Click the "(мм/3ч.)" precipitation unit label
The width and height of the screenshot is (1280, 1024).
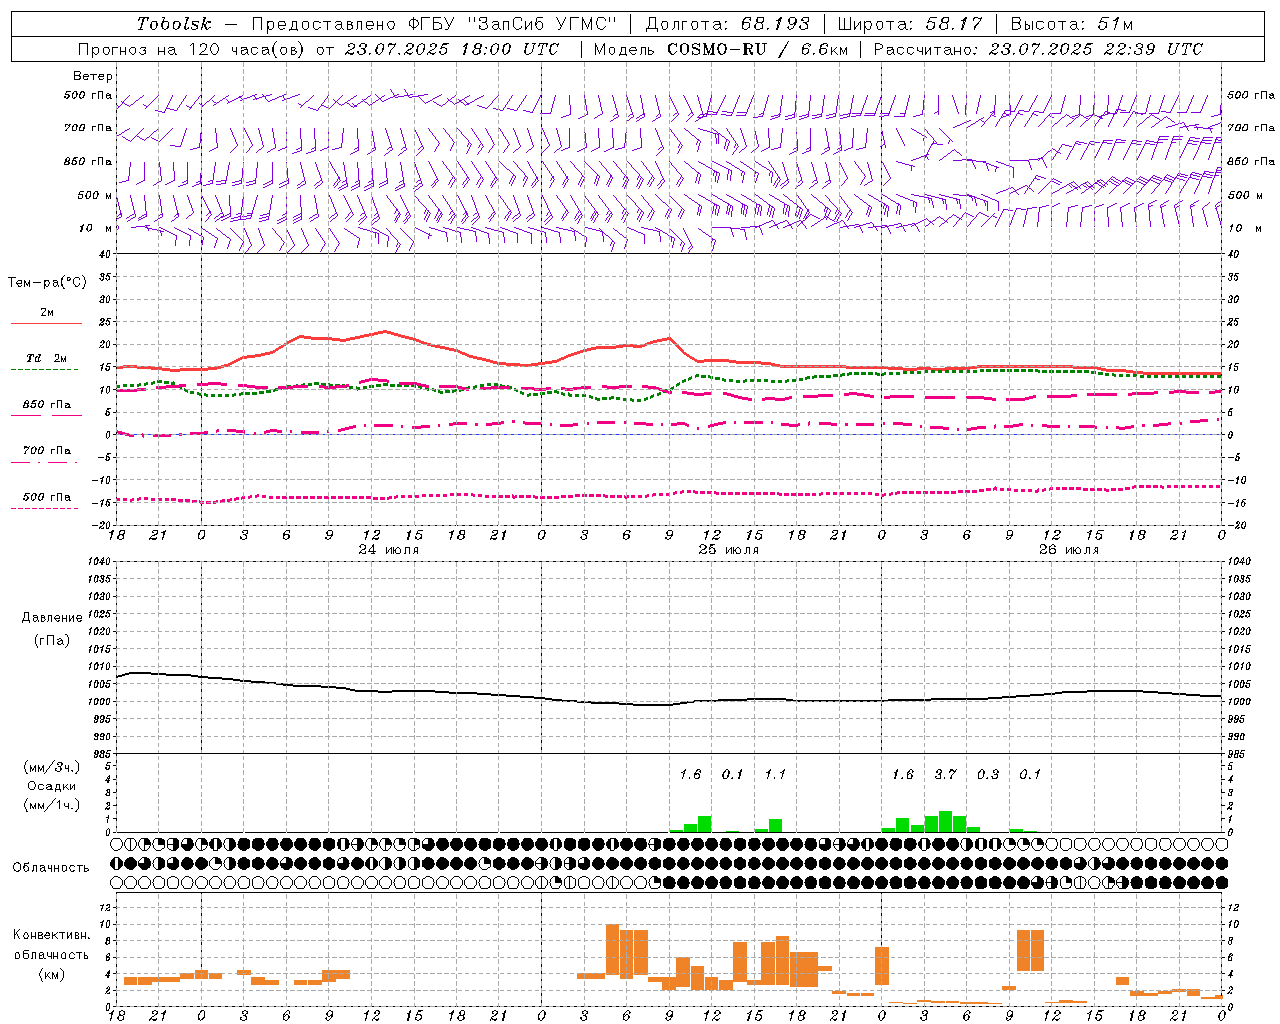[x=51, y=768]
